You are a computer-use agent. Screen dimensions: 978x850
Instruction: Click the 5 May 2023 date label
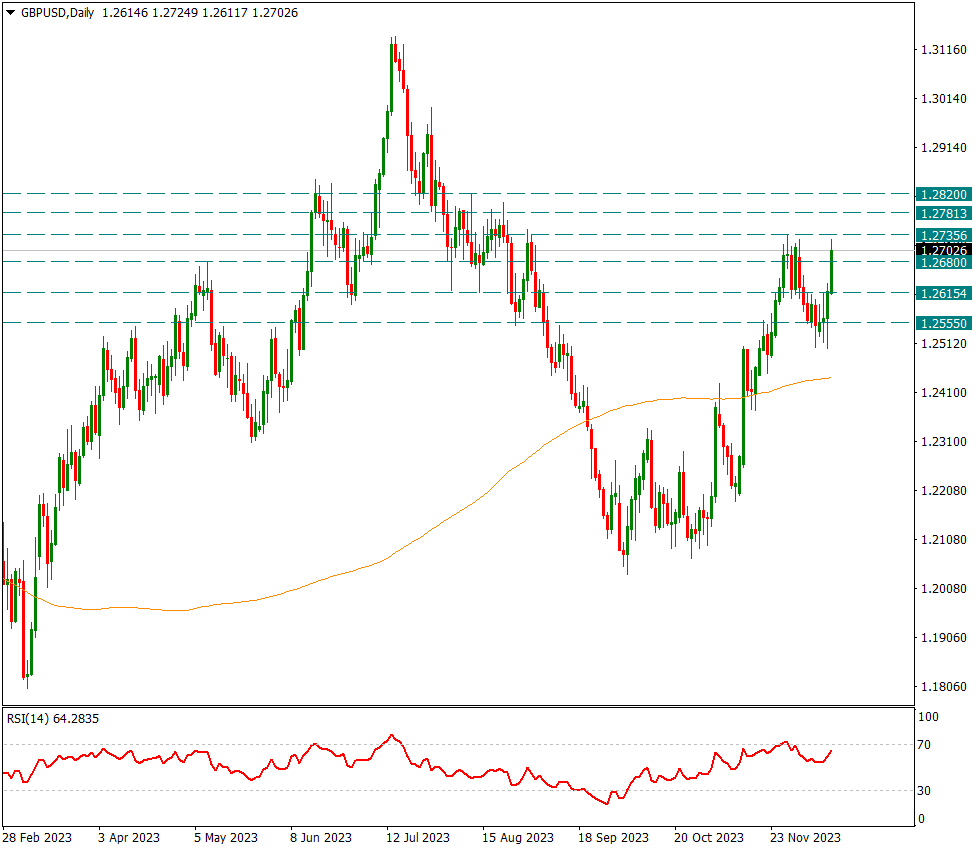(x=226, y=838)
